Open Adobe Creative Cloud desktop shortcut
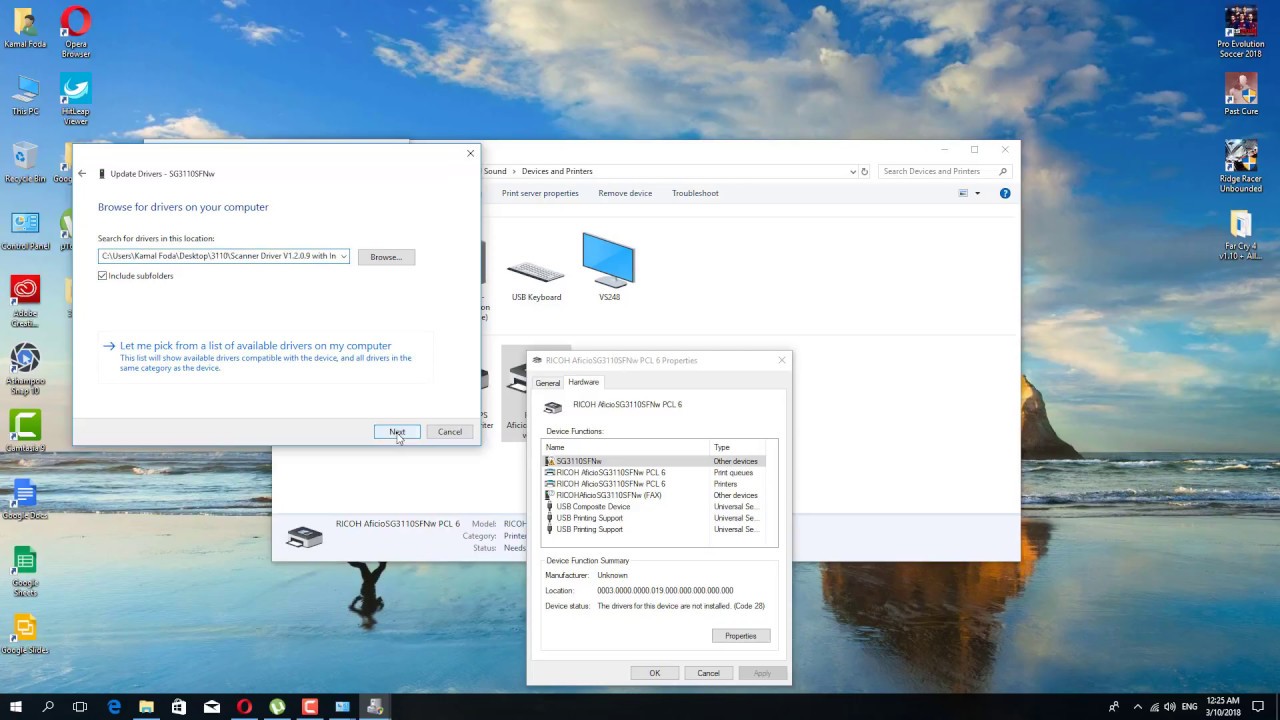 coord(25,302)
